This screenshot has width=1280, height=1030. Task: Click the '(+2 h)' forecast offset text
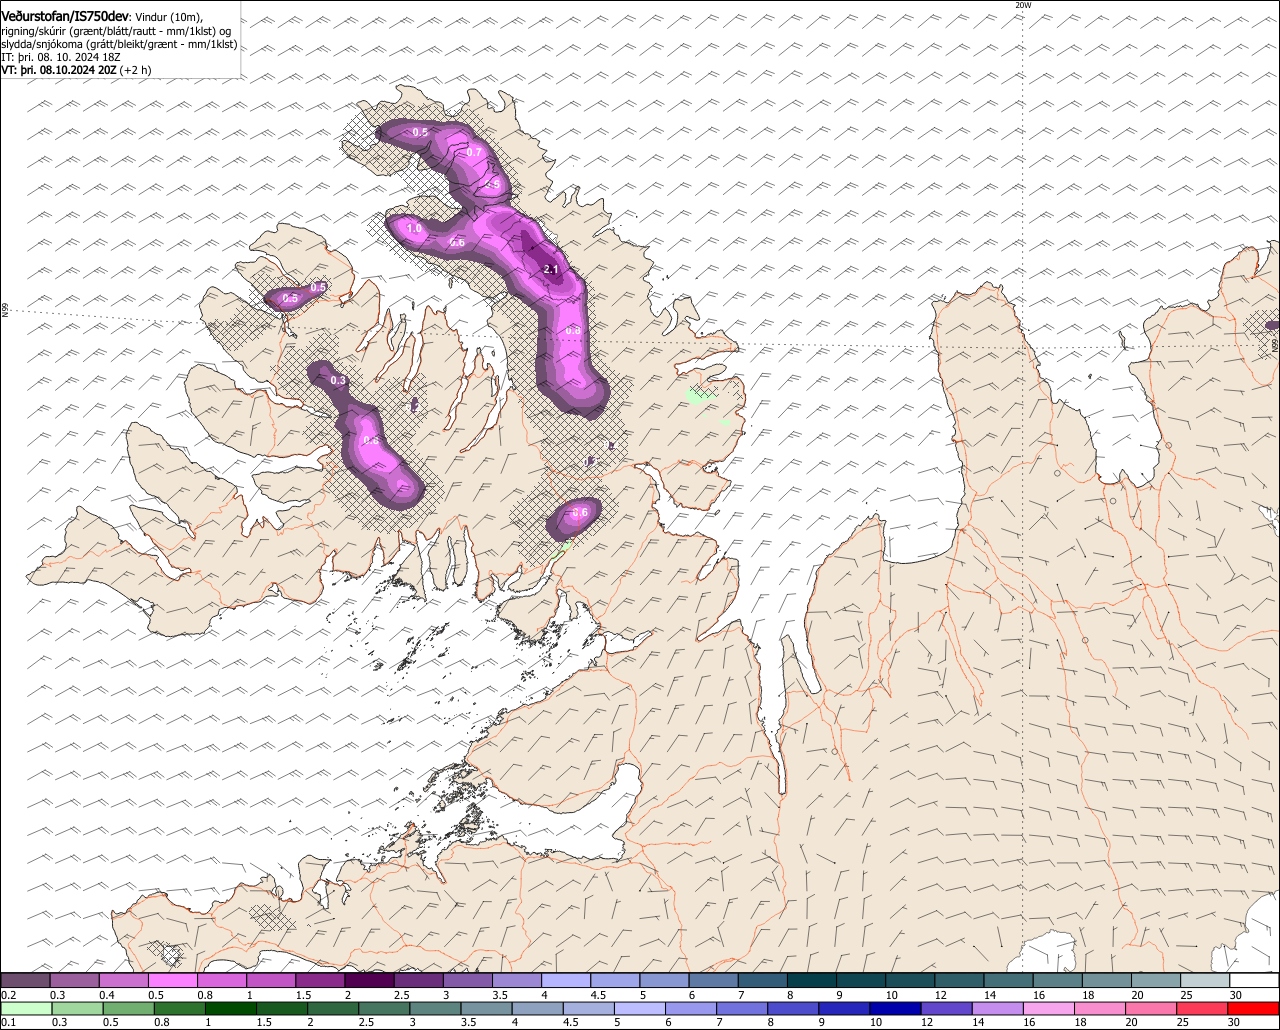[136, 70]
